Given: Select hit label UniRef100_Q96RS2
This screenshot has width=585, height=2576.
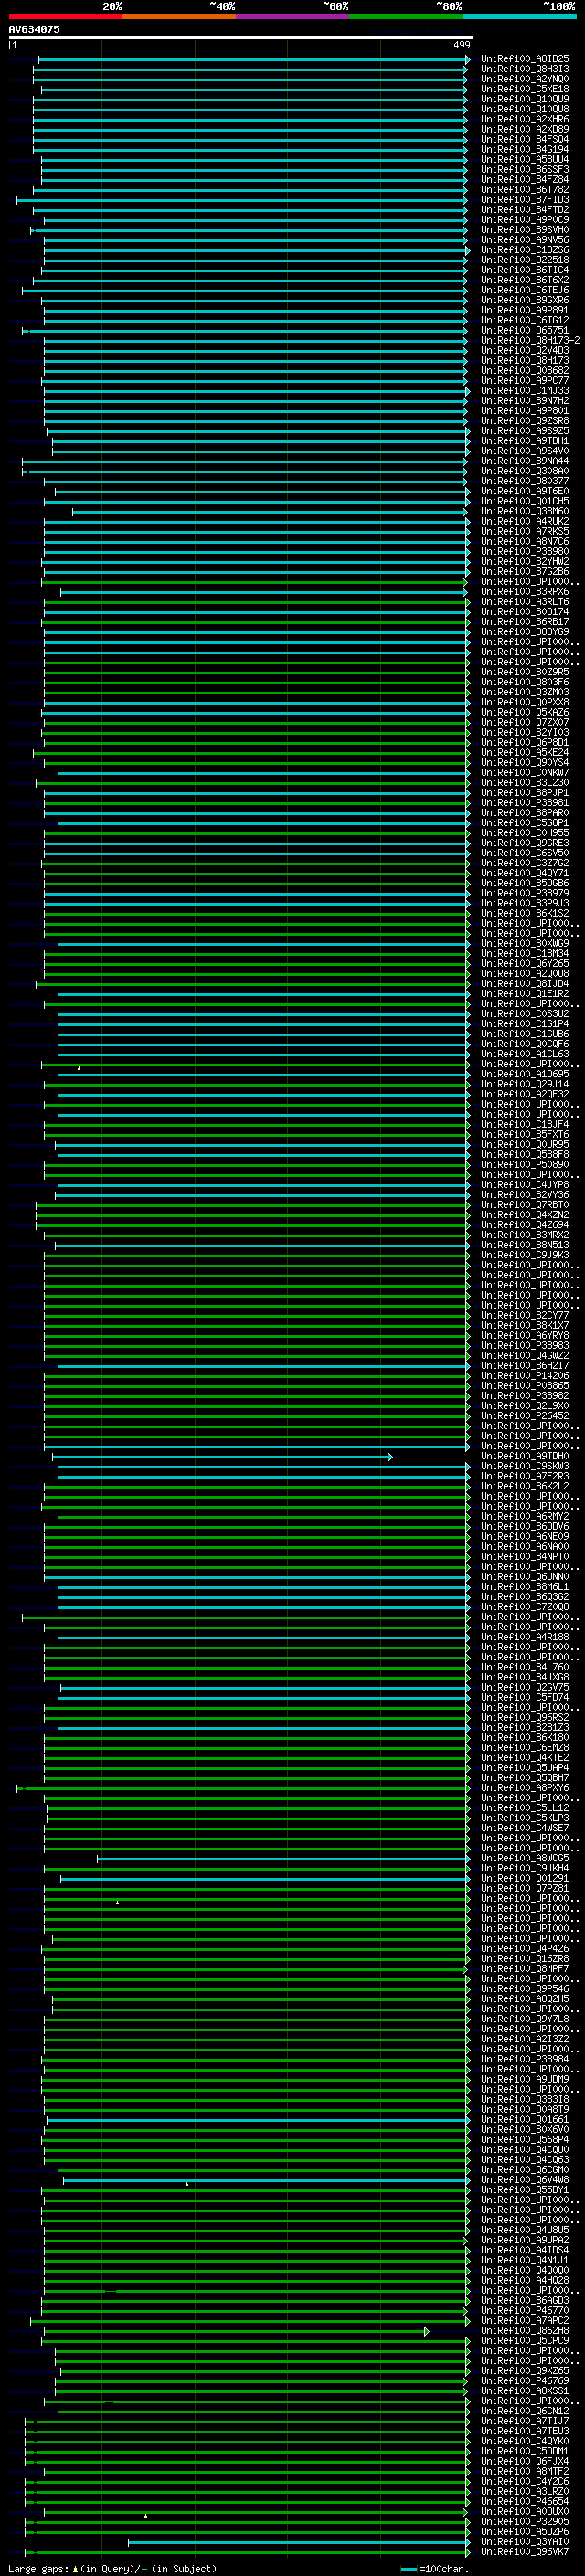Looking at the screenshot, I should [x=525, y=1718].
